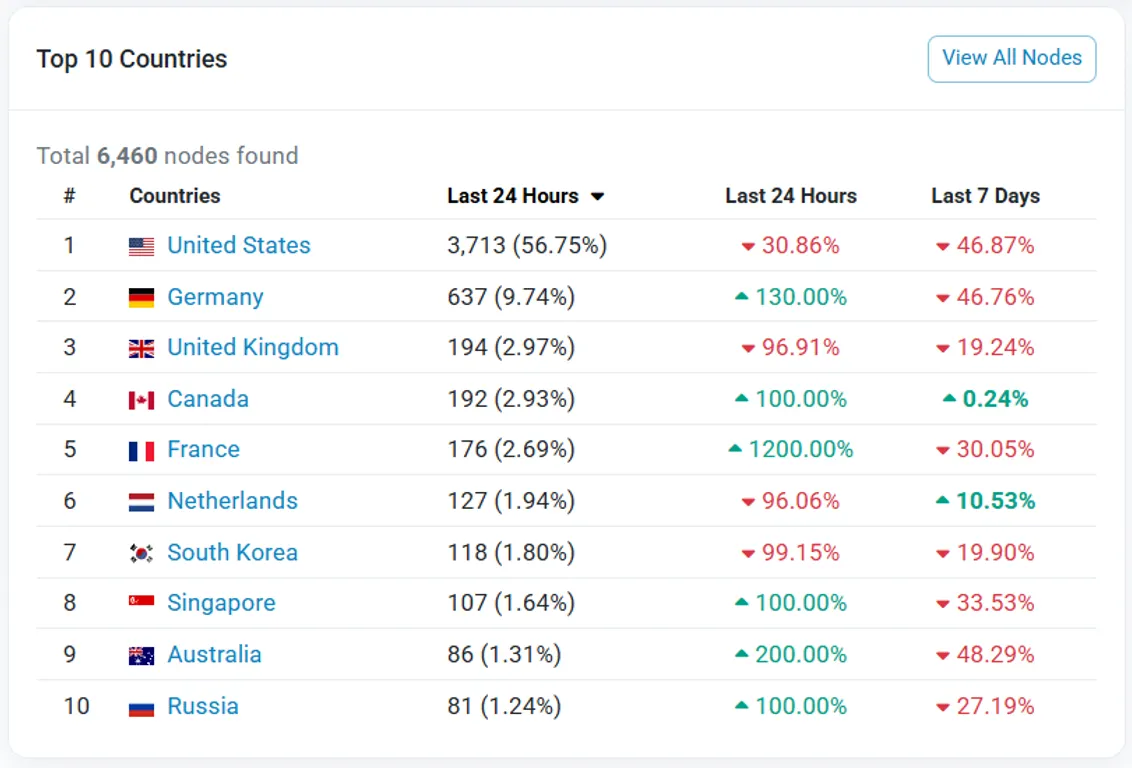
Task: Click the Canada flag icon
Action: [142, 400]
